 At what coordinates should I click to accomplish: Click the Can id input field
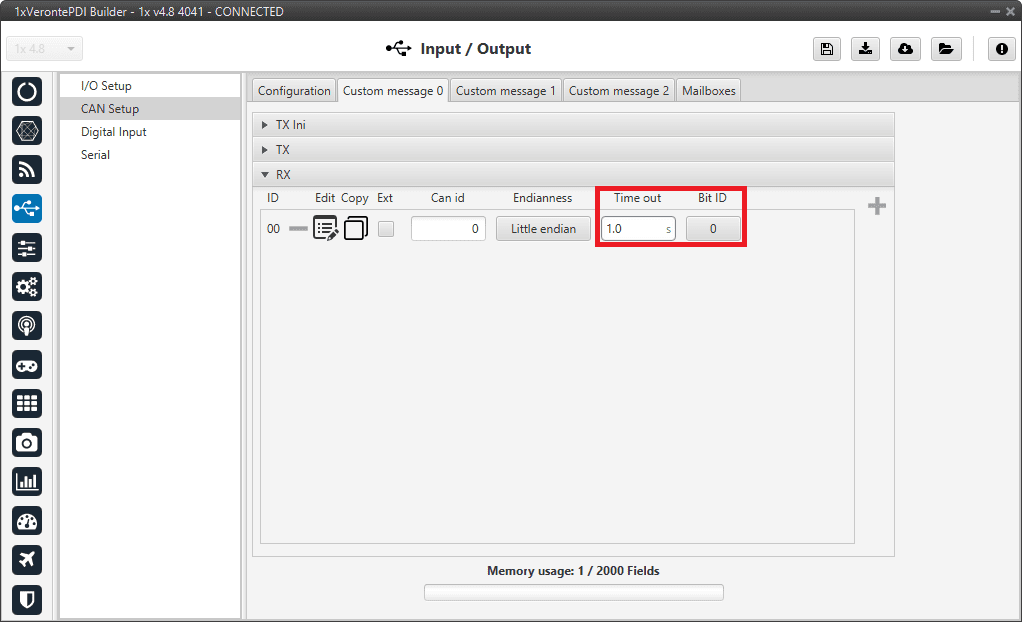pos(448,229)
